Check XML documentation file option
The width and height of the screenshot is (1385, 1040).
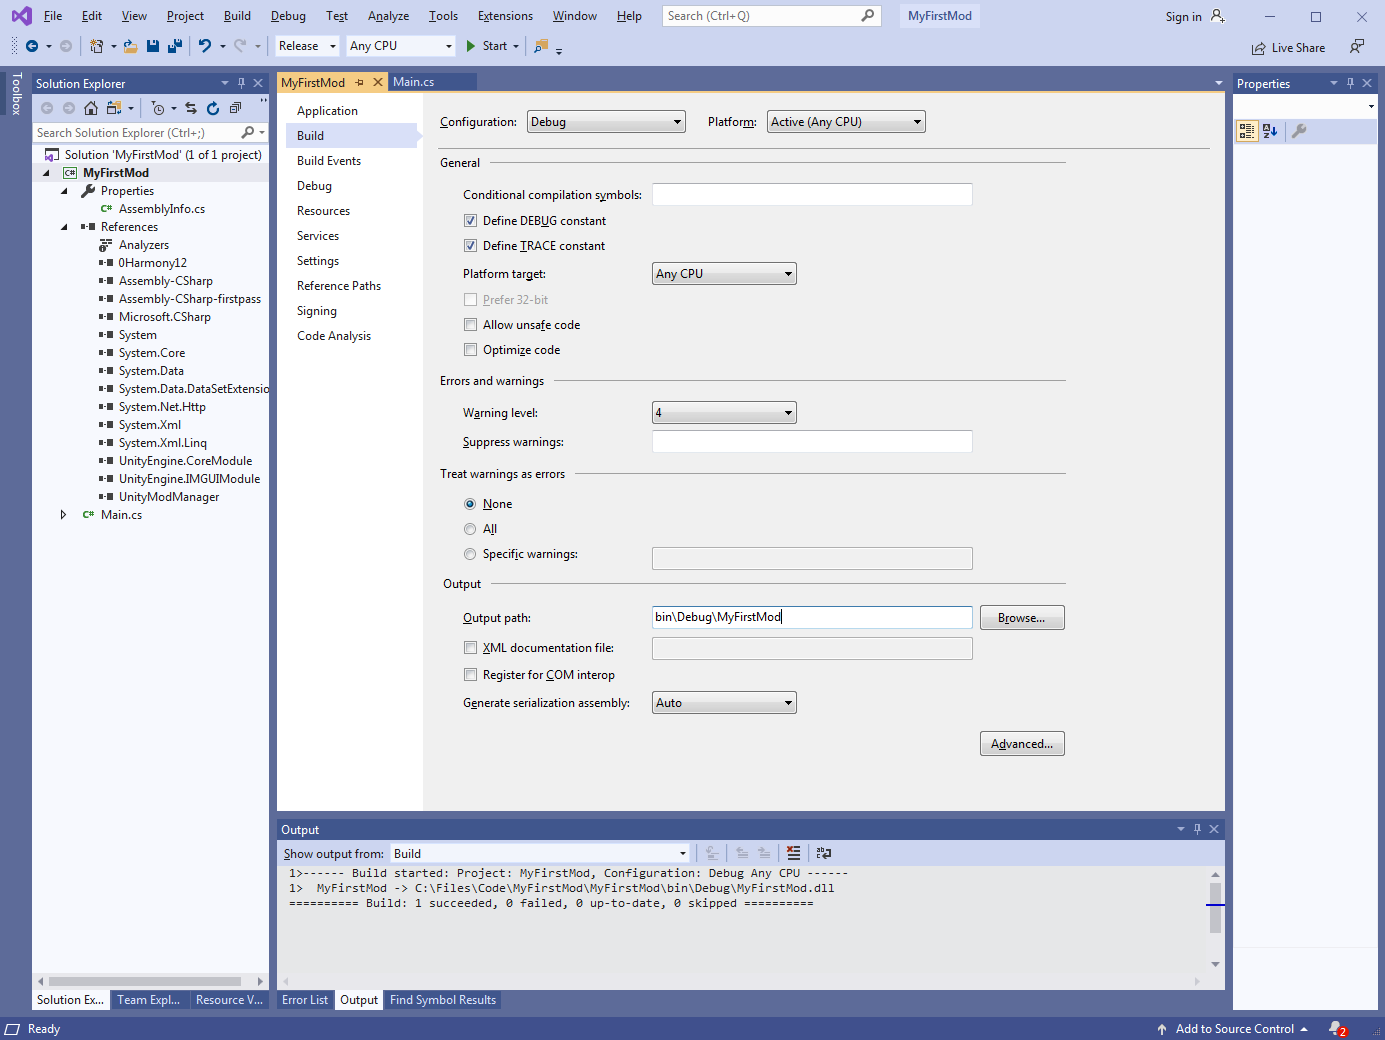point(470,648)
